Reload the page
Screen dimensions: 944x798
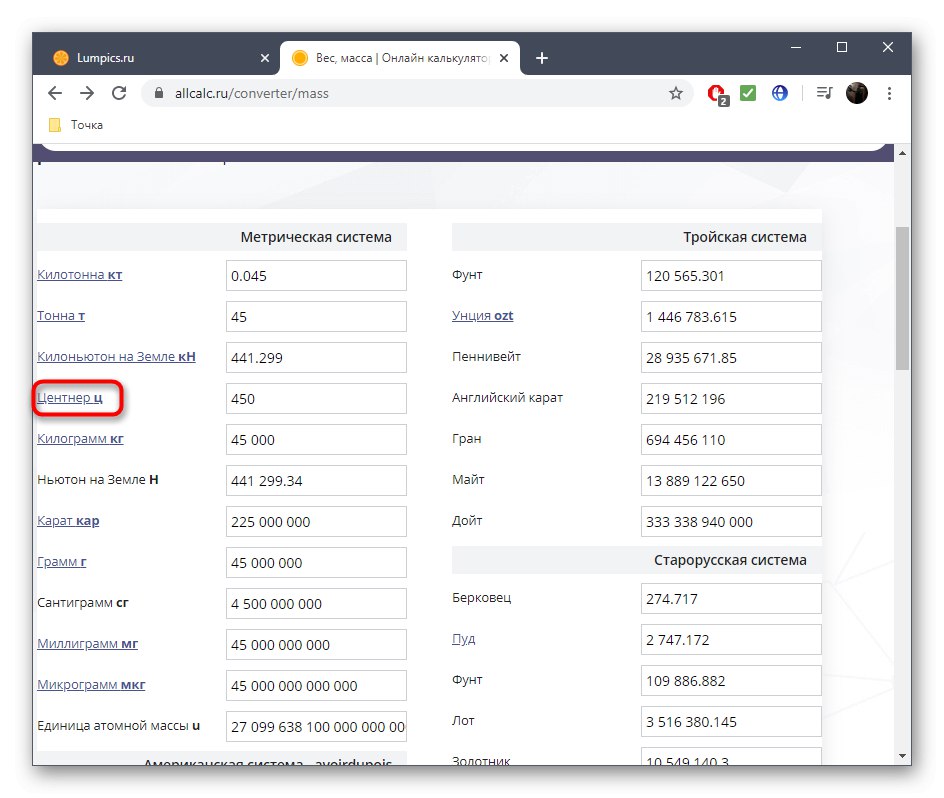tap(119, 93)
